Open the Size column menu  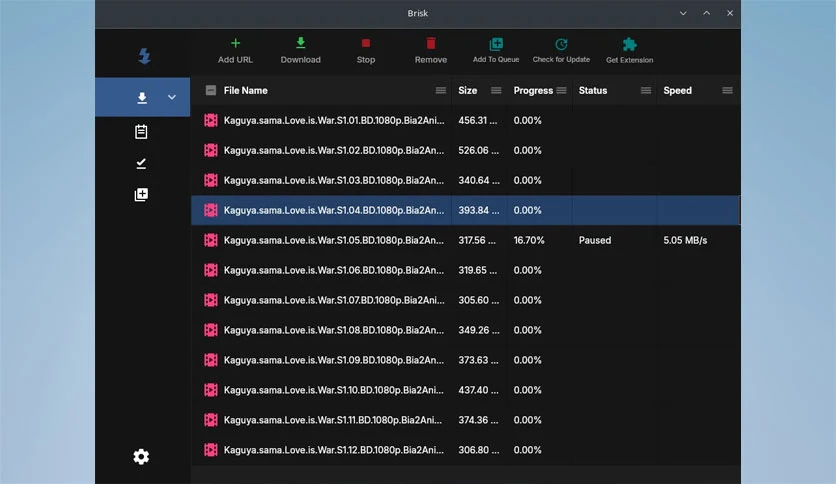click(x=496, y=91)
